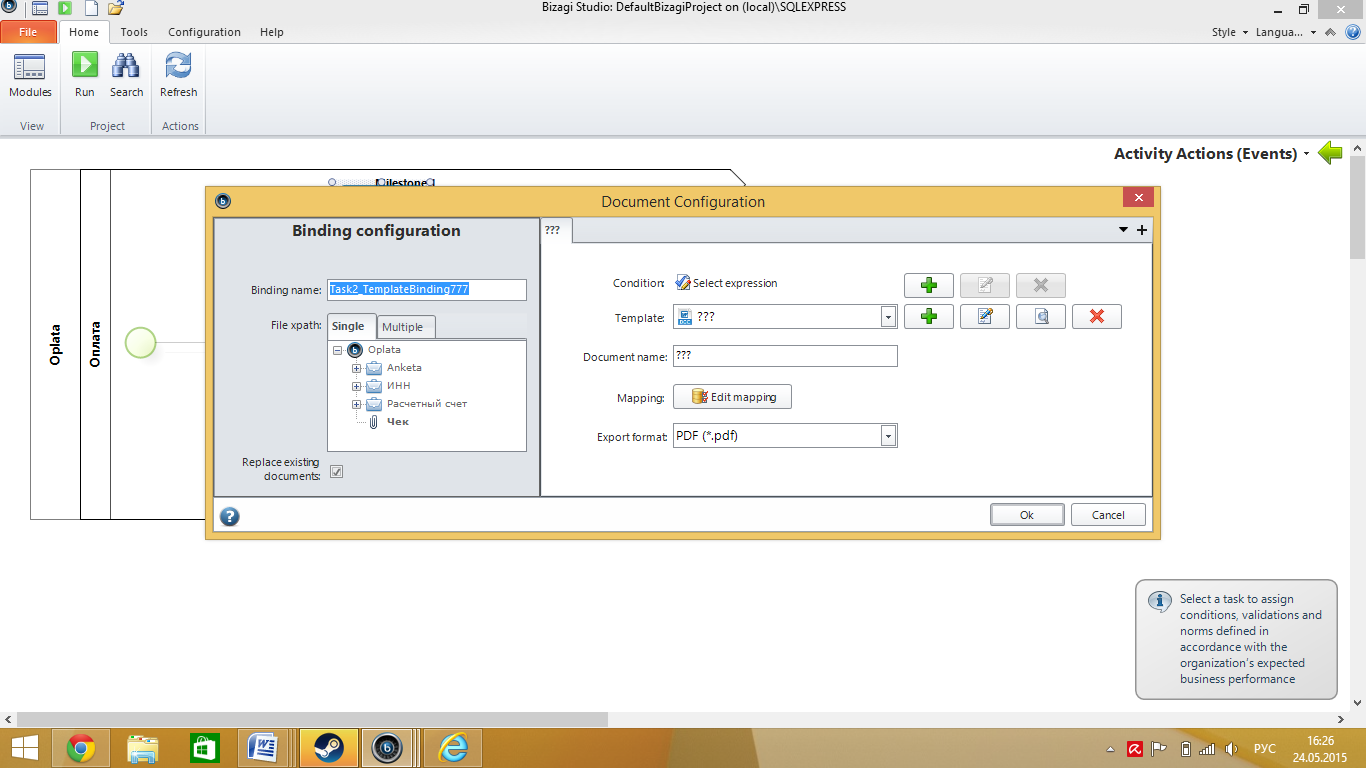Open the document tabs list arrow
The width and height of the screenshot is (1366, 768).
tap(1123, 230)
